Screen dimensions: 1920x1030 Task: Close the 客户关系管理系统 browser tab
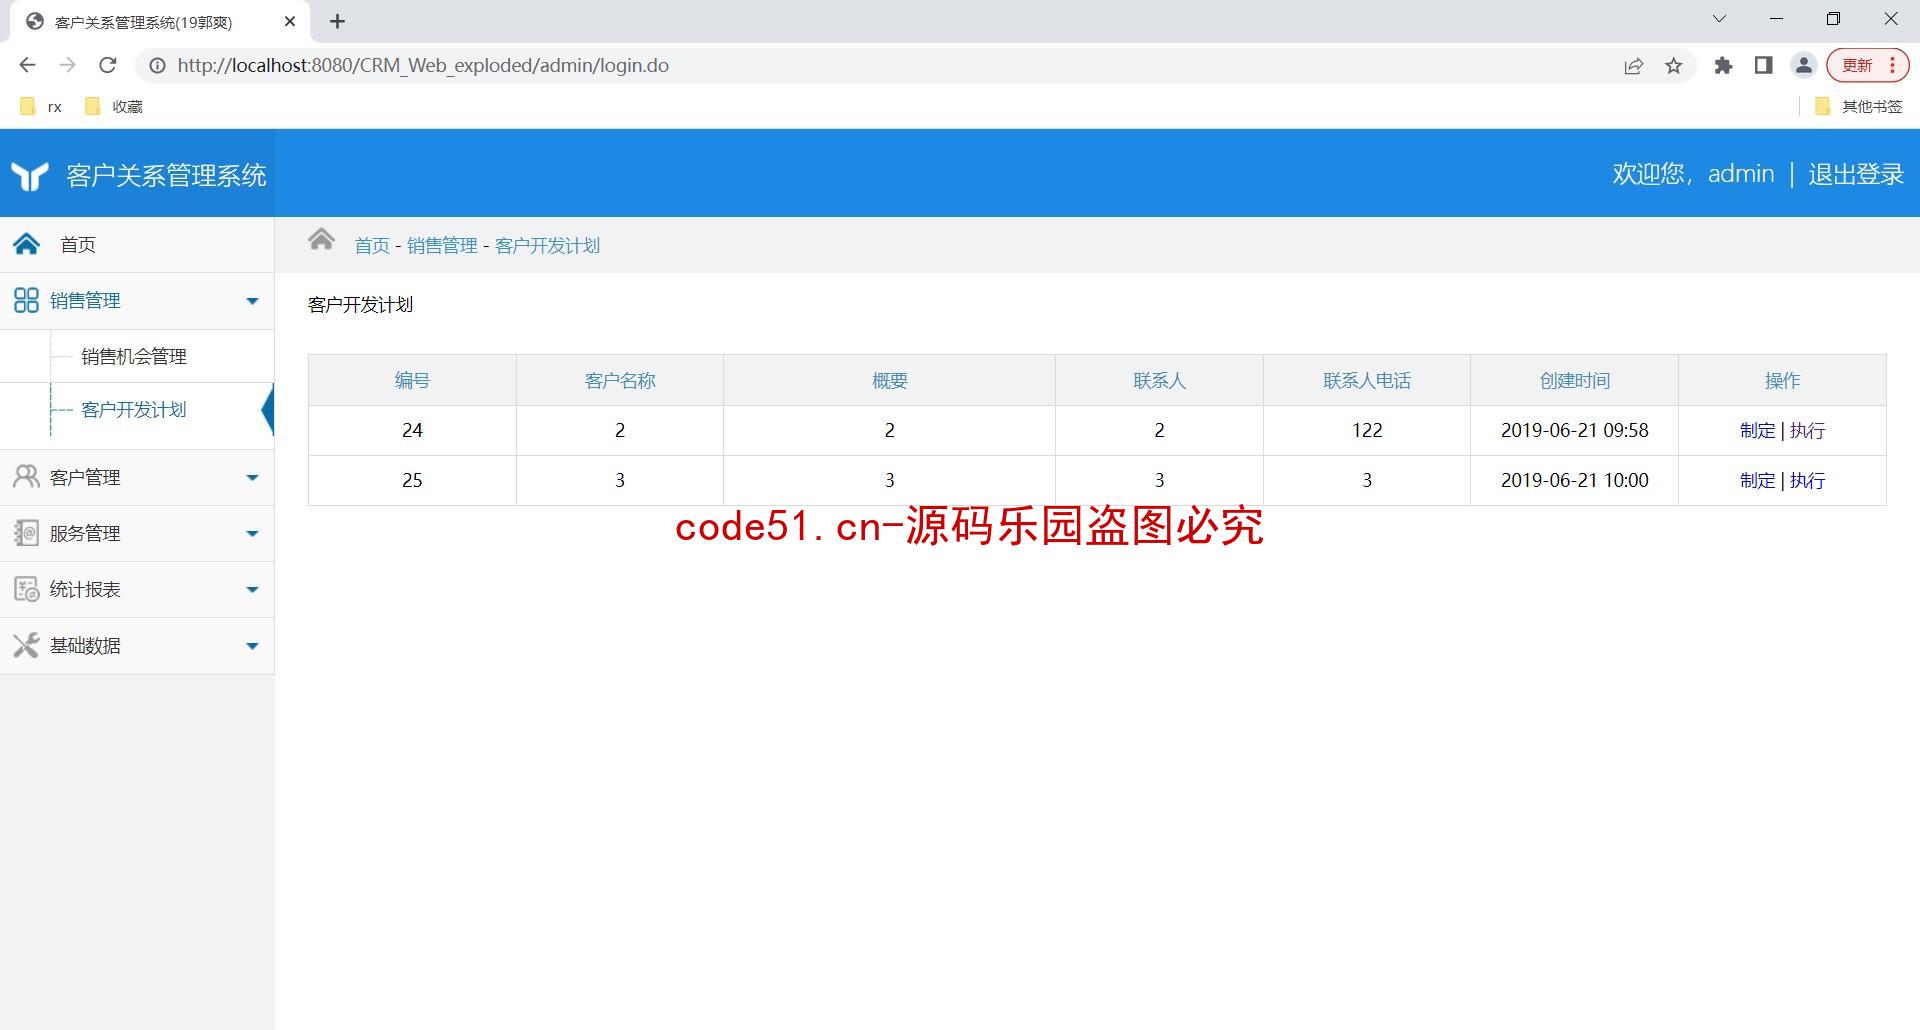(290, 21)
